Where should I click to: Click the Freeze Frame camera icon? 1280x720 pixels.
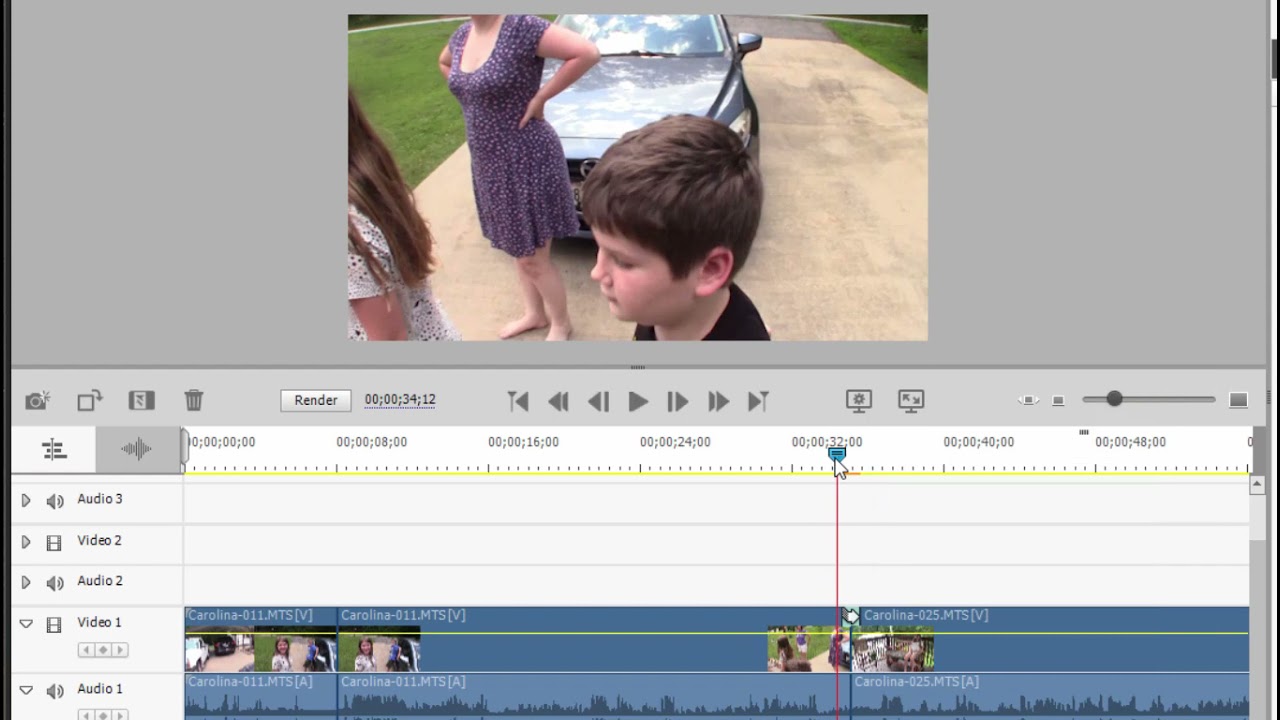tap(38, 401)
